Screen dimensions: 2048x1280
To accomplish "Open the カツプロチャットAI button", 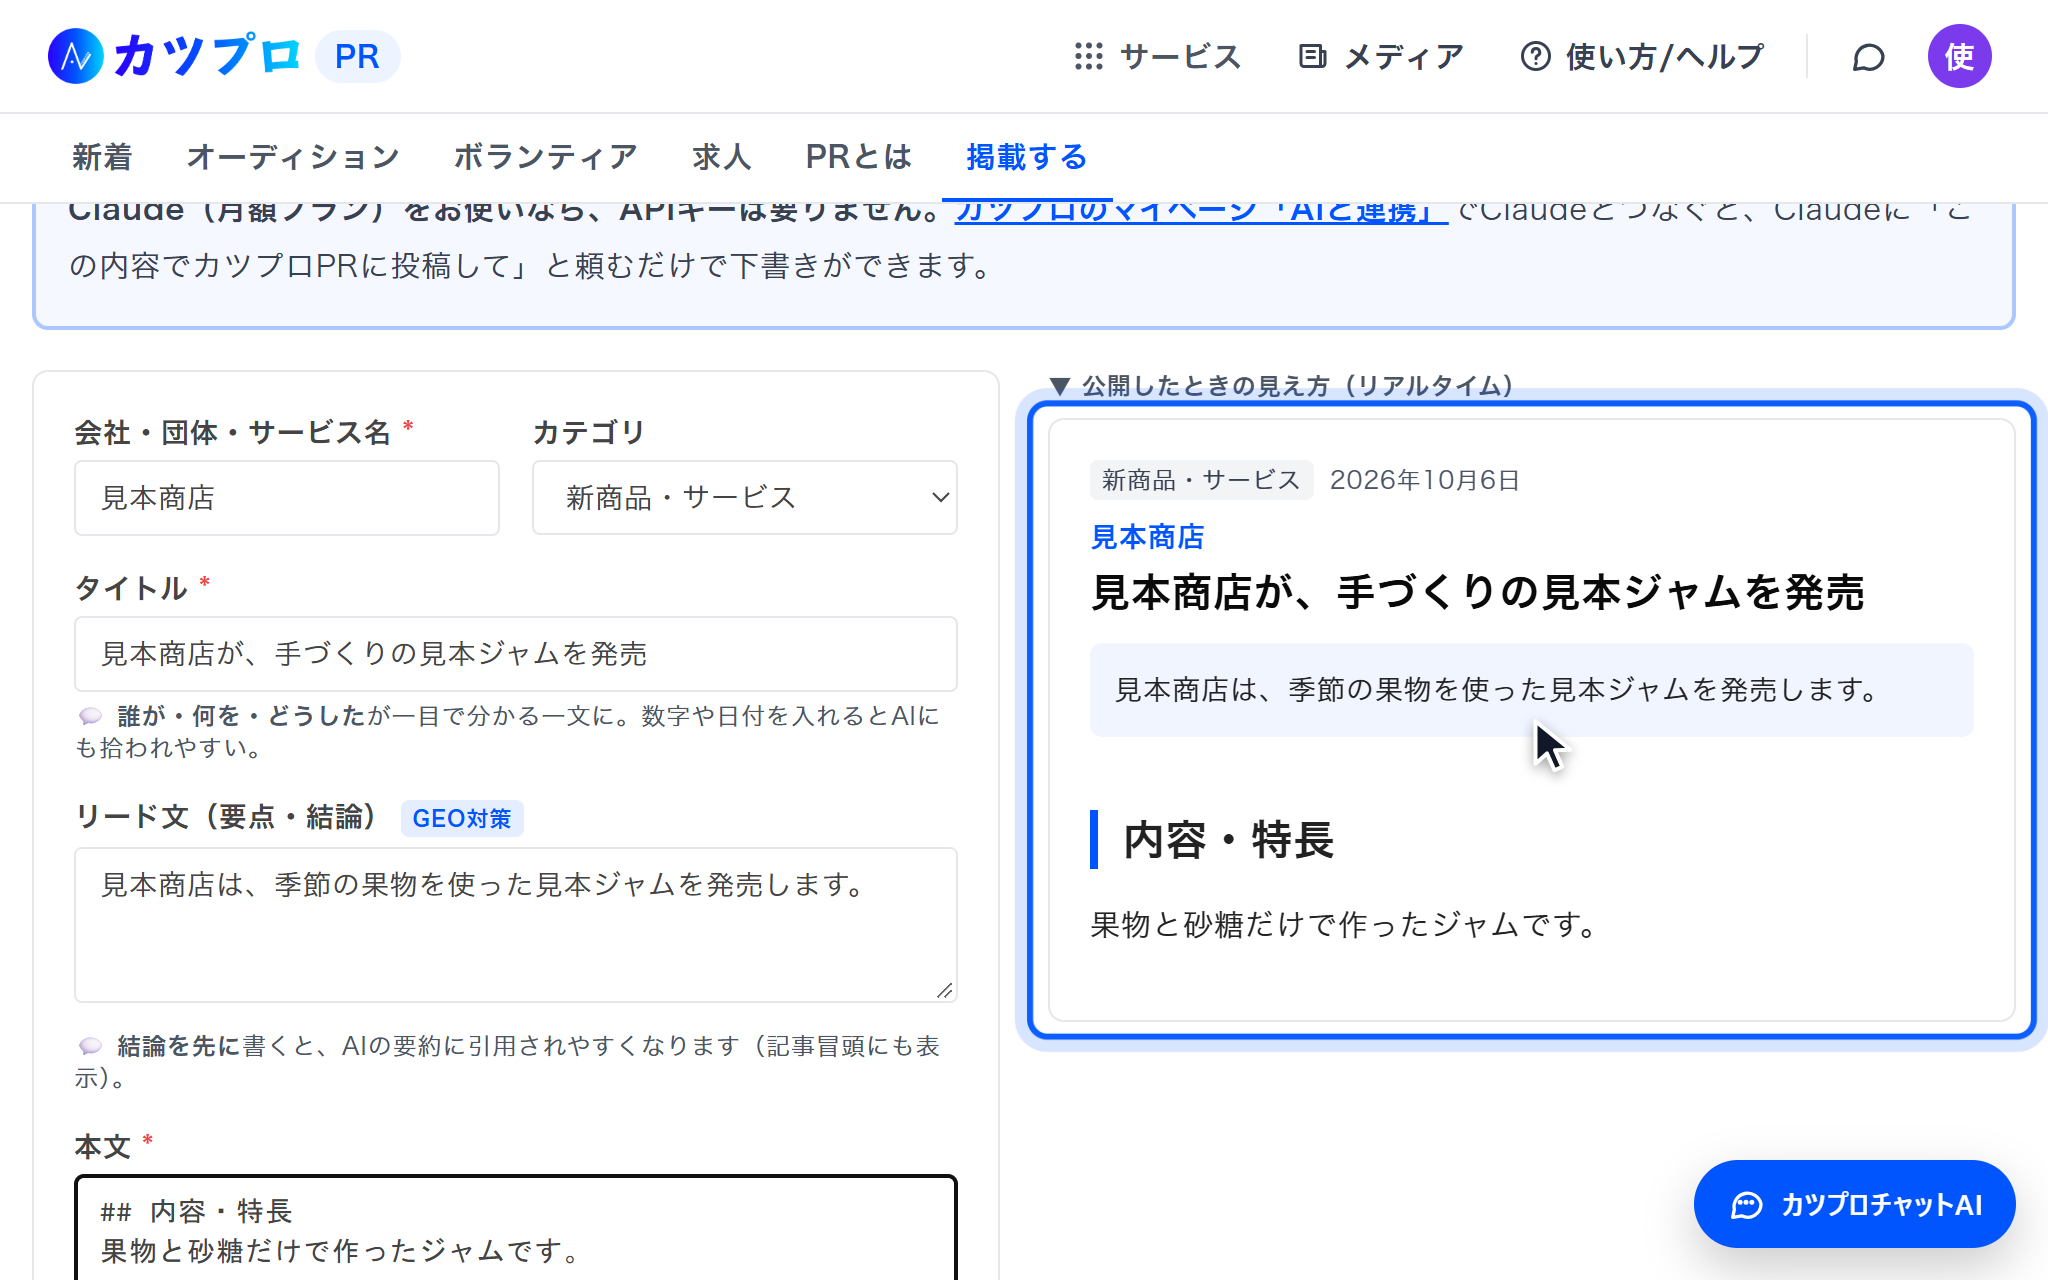I will click(x=1854, y=1204).
